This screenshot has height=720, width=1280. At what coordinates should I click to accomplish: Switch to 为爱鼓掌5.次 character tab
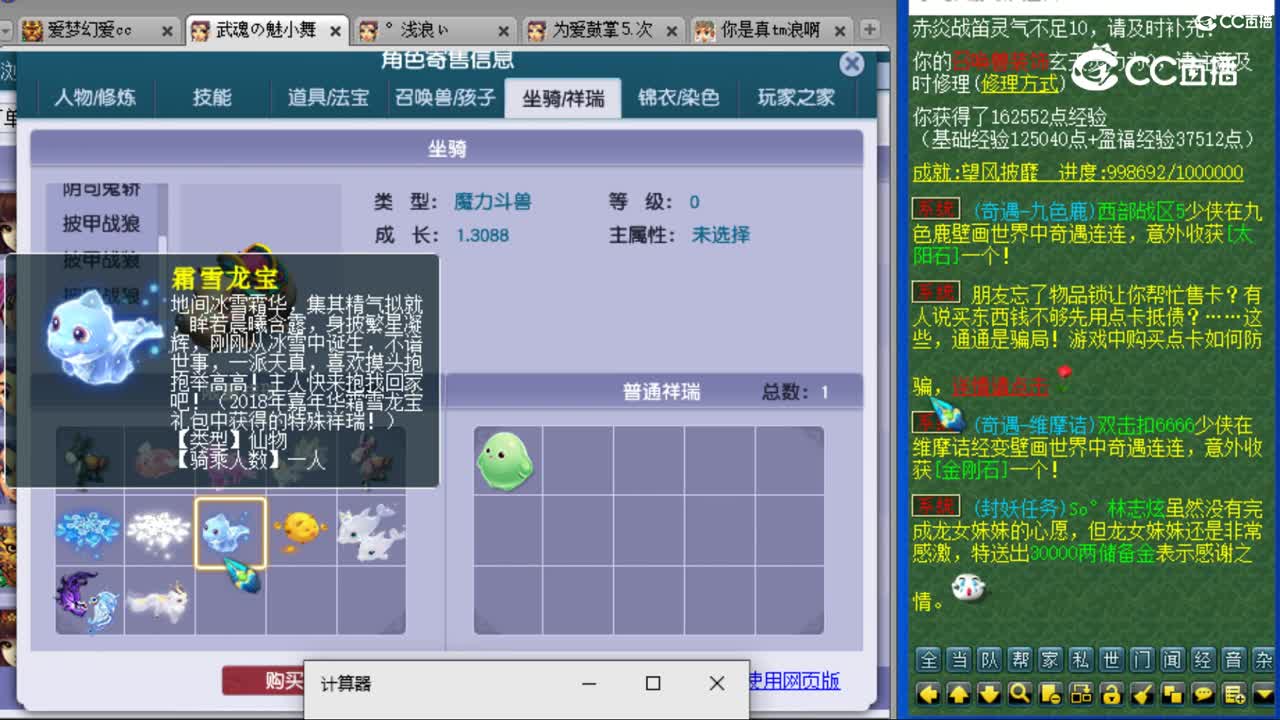click(x=603, y=30)
